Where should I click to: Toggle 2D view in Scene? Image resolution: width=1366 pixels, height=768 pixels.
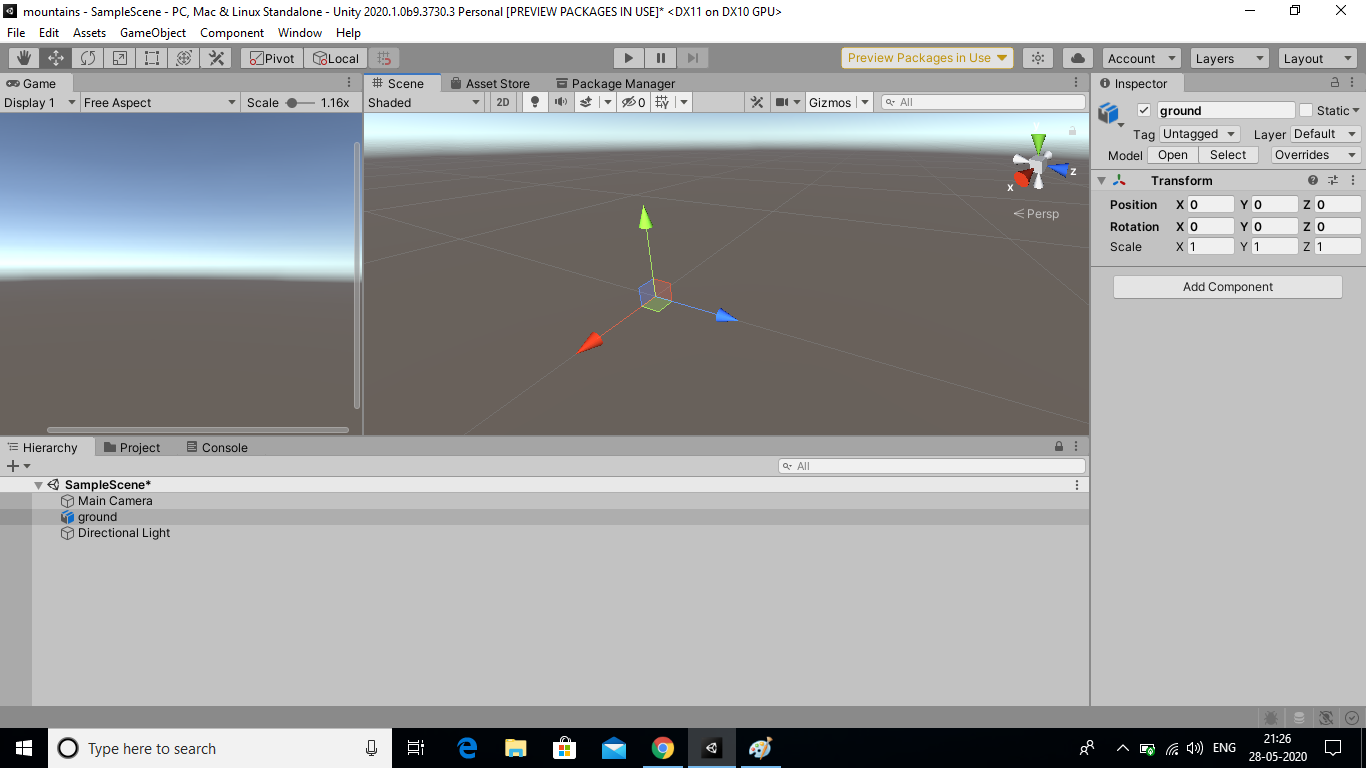(x=503, y=102)
